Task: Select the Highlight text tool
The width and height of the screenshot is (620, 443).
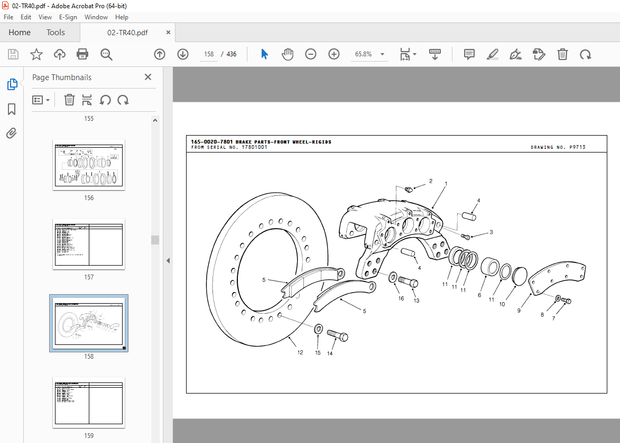Action: [x=492, y=54]
